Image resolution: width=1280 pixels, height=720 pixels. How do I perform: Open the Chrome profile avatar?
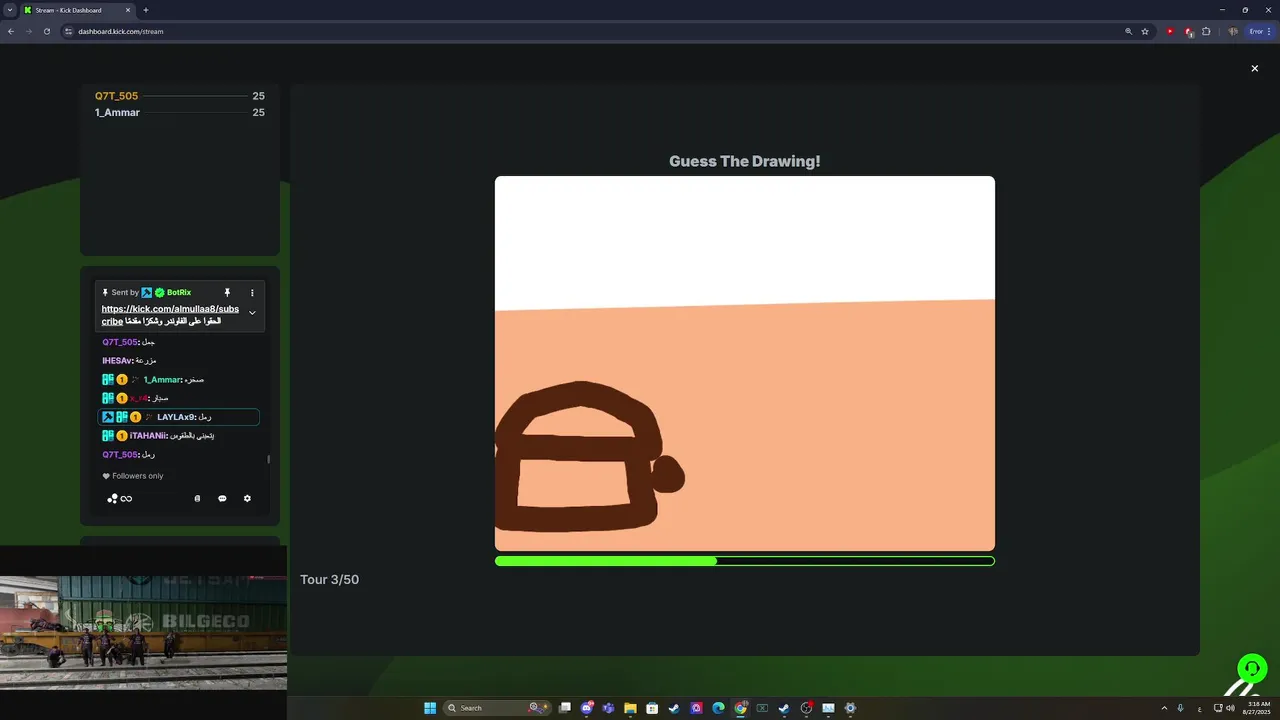(1233, 31)
